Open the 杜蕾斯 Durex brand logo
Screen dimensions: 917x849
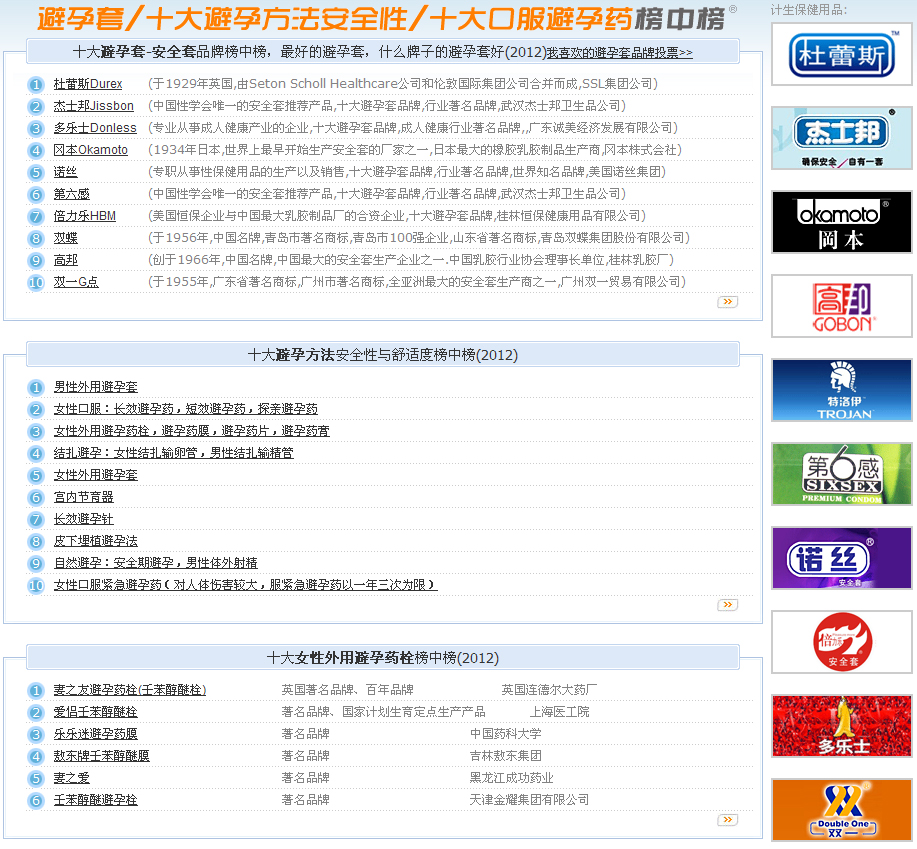(x=842, y=54)
